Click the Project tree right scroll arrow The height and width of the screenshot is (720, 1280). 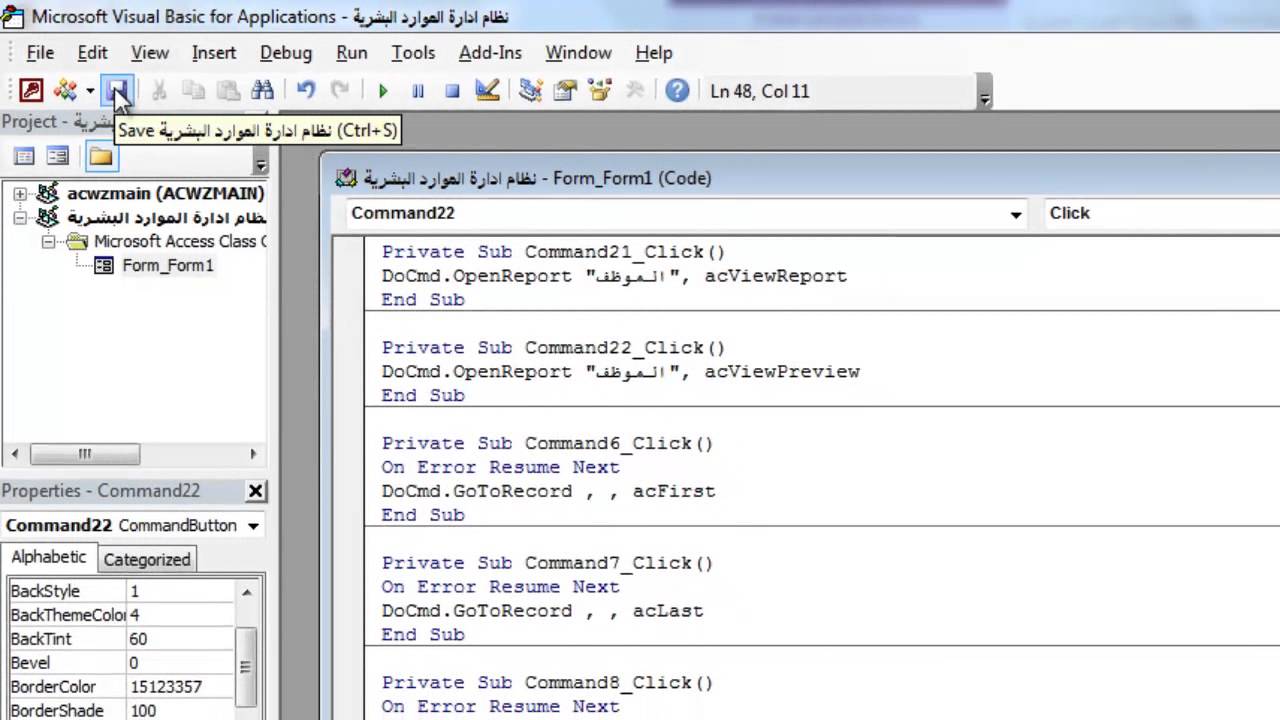point(253,454)
